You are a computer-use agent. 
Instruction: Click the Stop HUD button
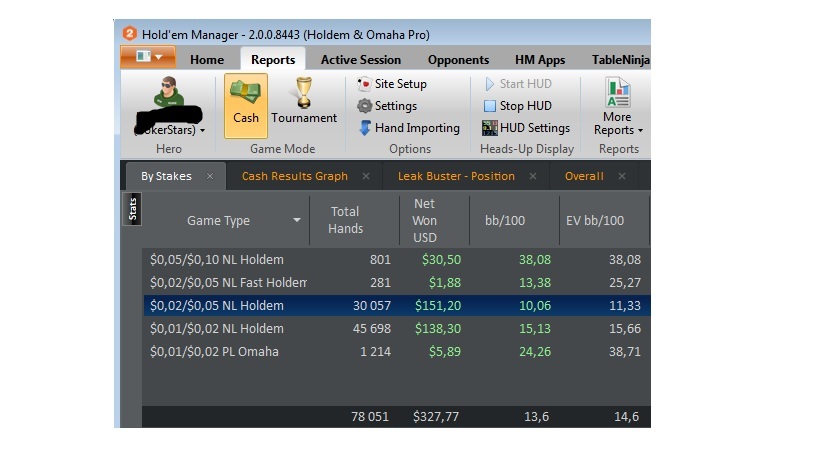(518, 106)
